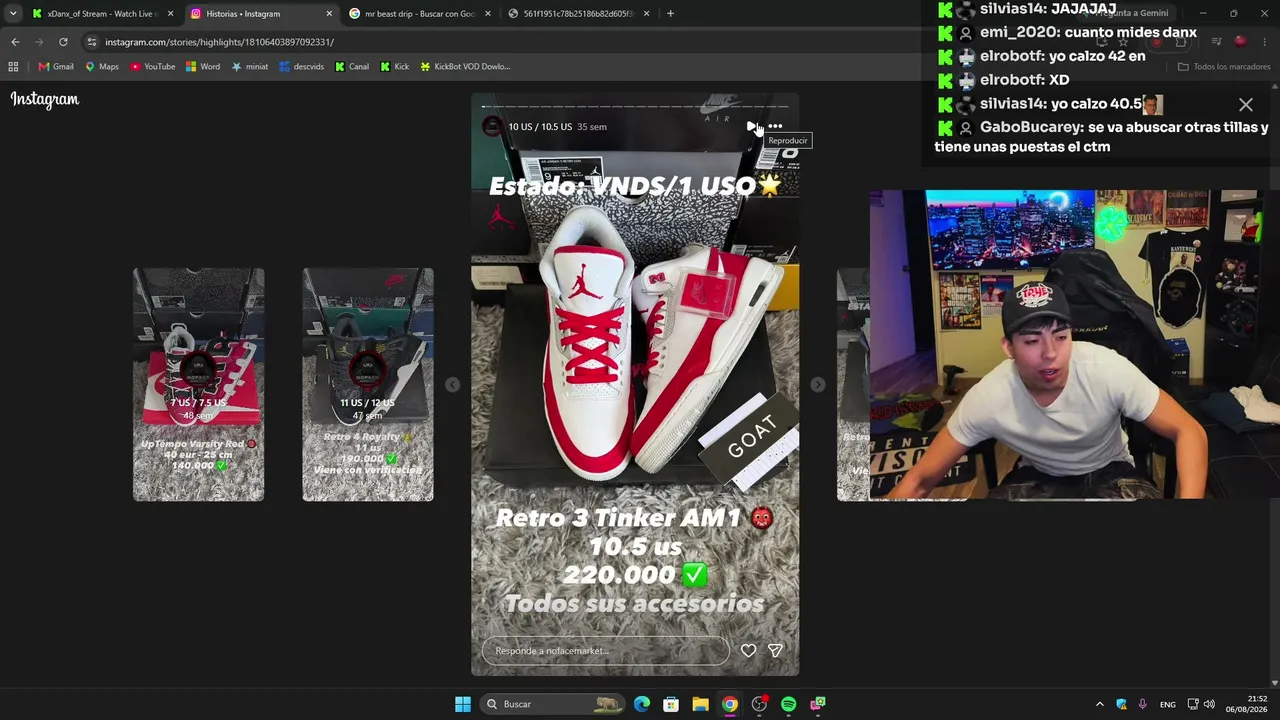
Task: Open the Todos los marcadores folder
Action: point(1224,67)
